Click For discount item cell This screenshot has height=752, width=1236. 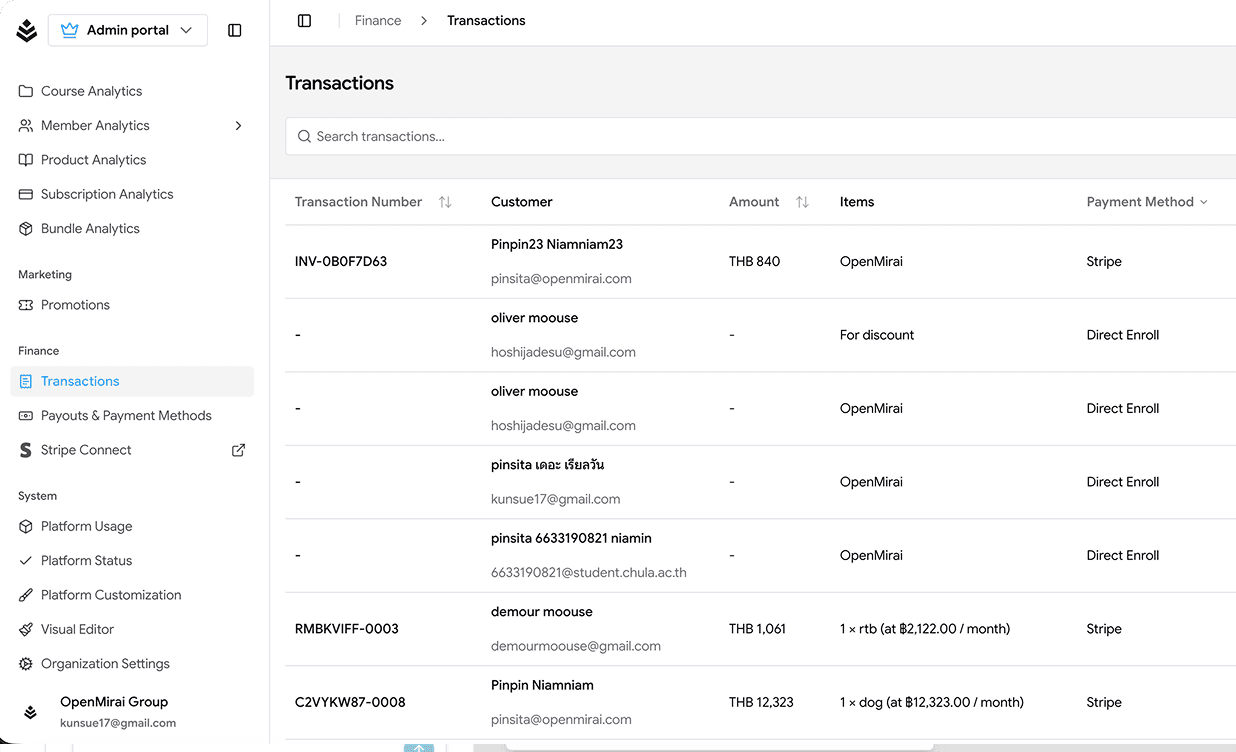click(877, 335)
